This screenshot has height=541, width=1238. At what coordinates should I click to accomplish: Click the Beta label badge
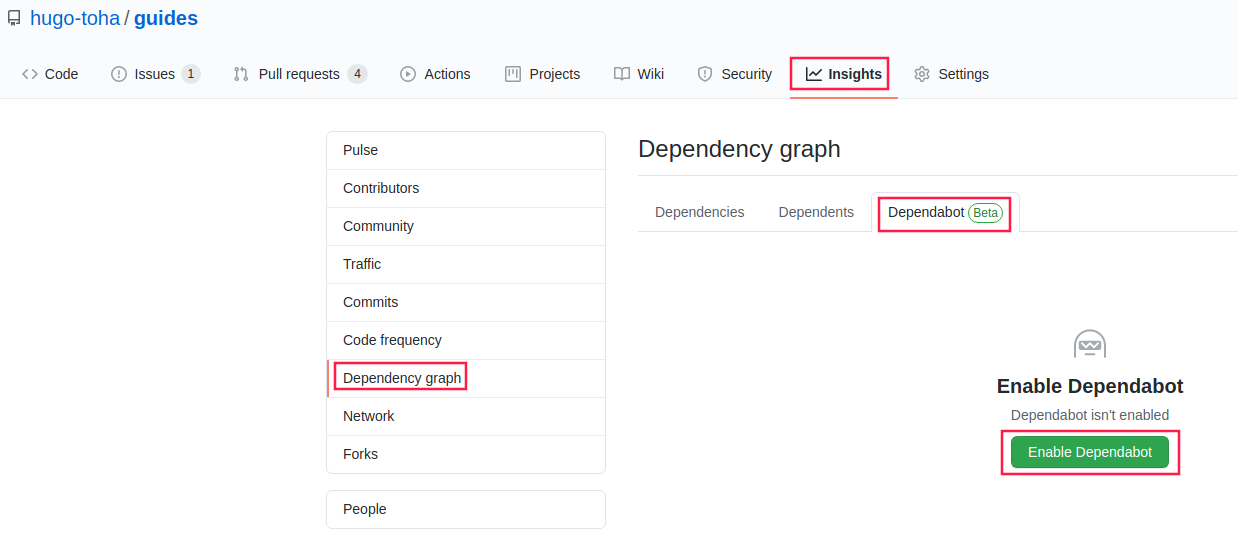click(986, 212)
